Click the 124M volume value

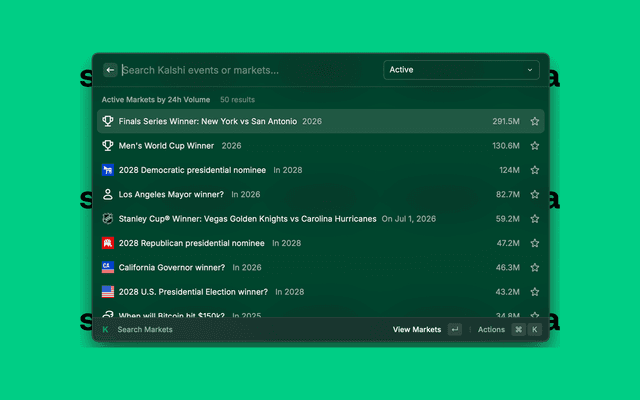(509, 170)
